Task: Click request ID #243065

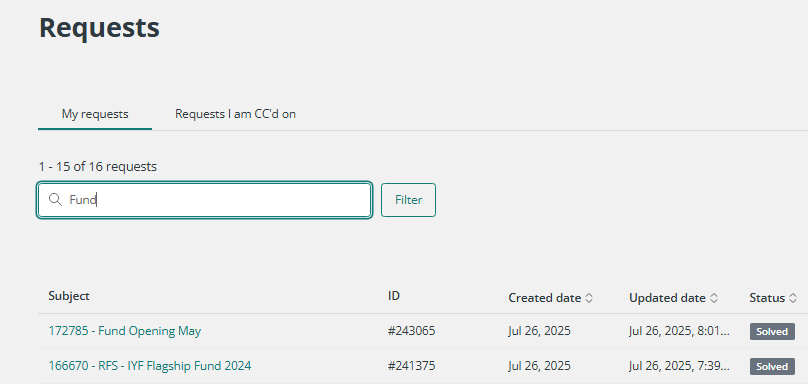Action: point(412,331)
